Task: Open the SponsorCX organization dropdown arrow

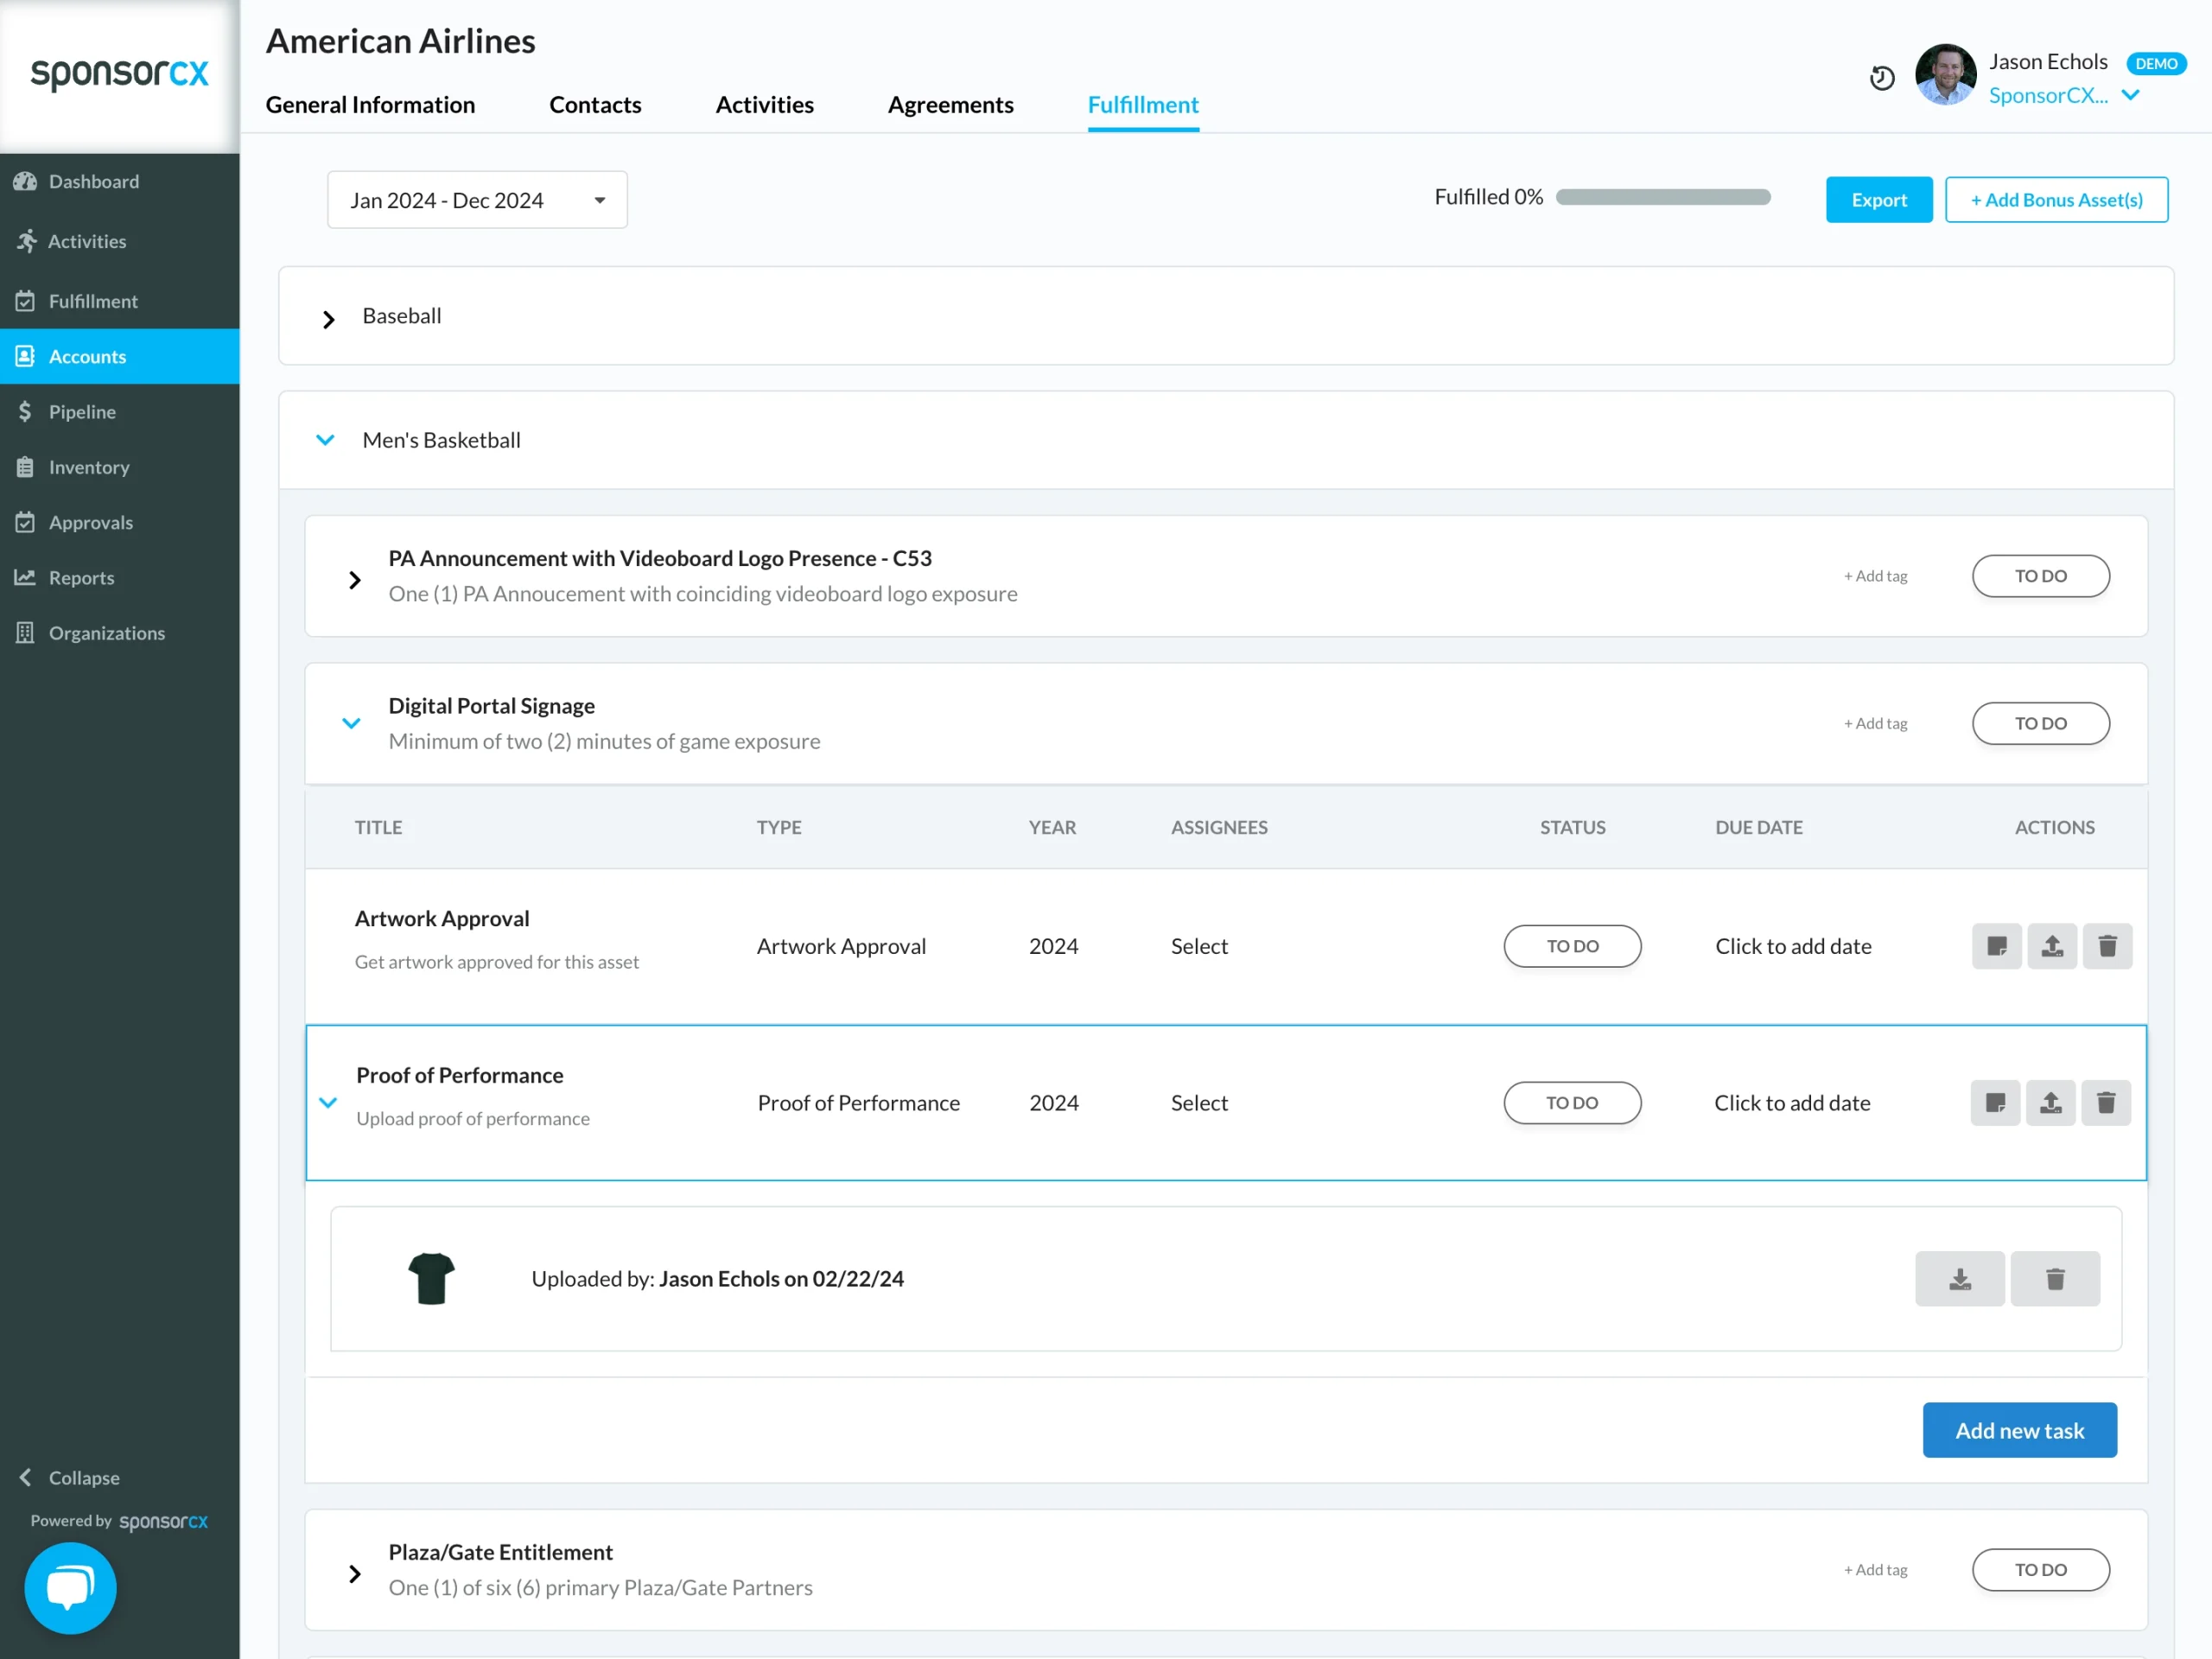Action: point(2130,95)
